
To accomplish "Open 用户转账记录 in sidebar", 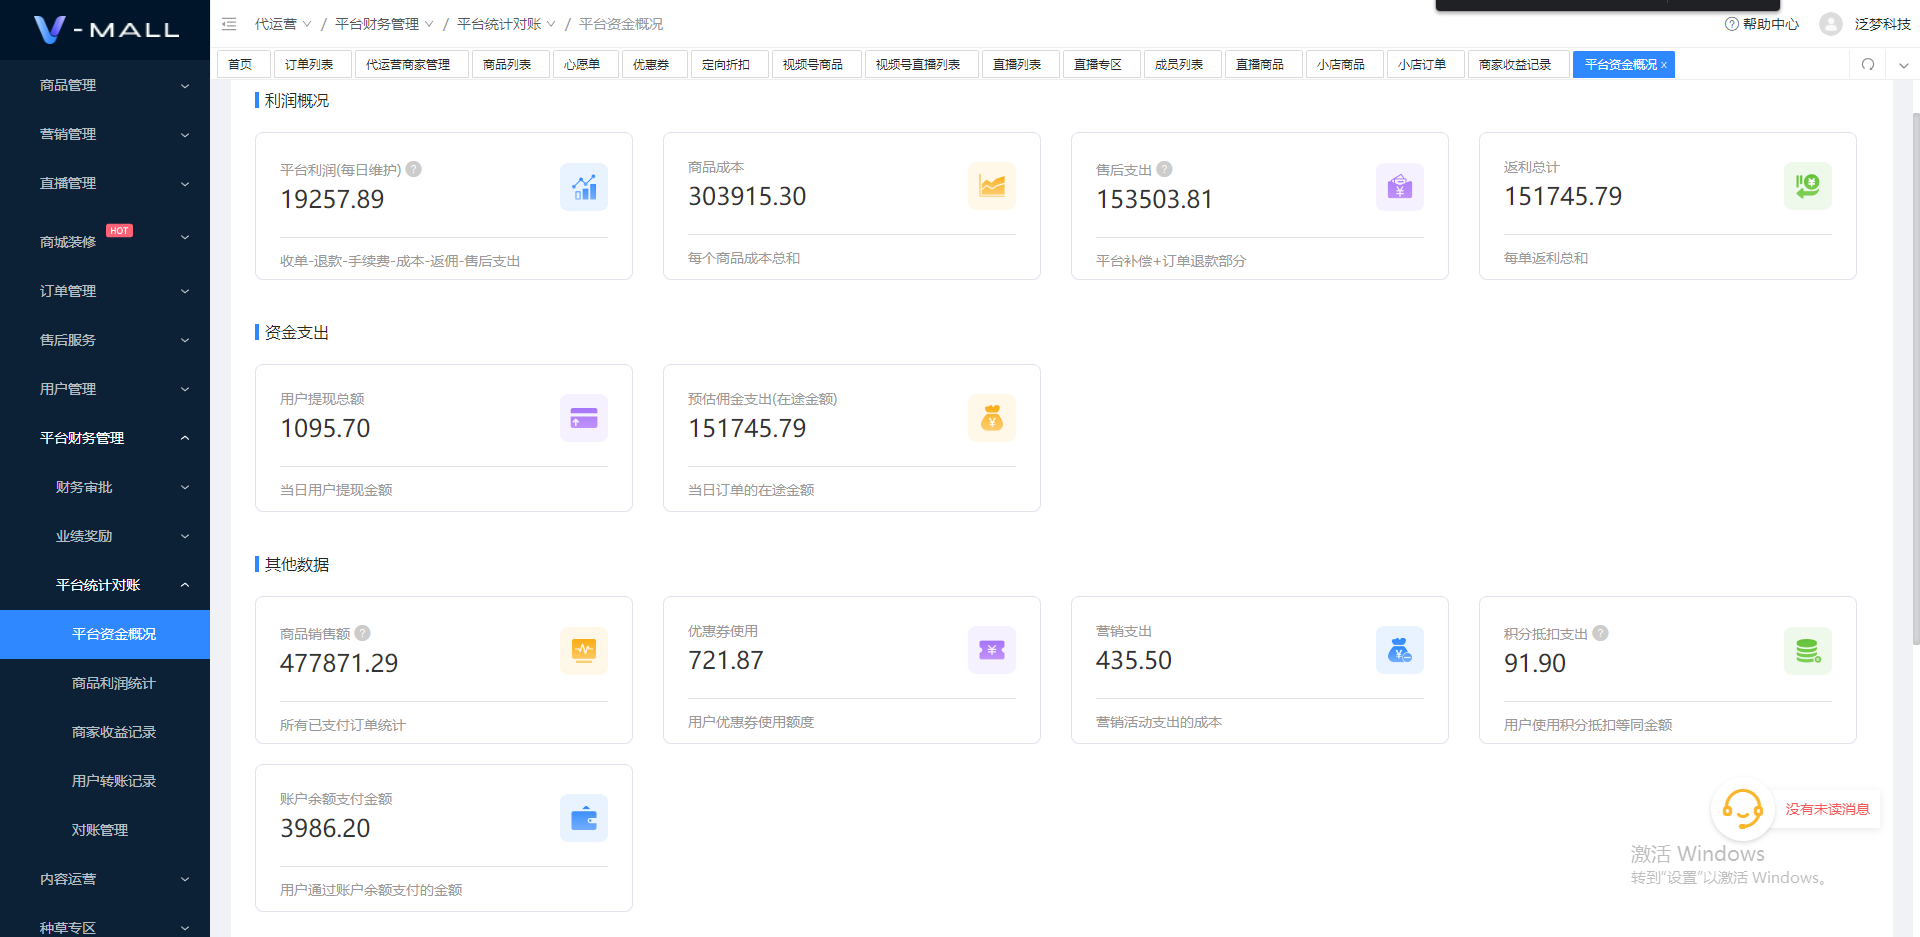I will click(x=105, y=781).
